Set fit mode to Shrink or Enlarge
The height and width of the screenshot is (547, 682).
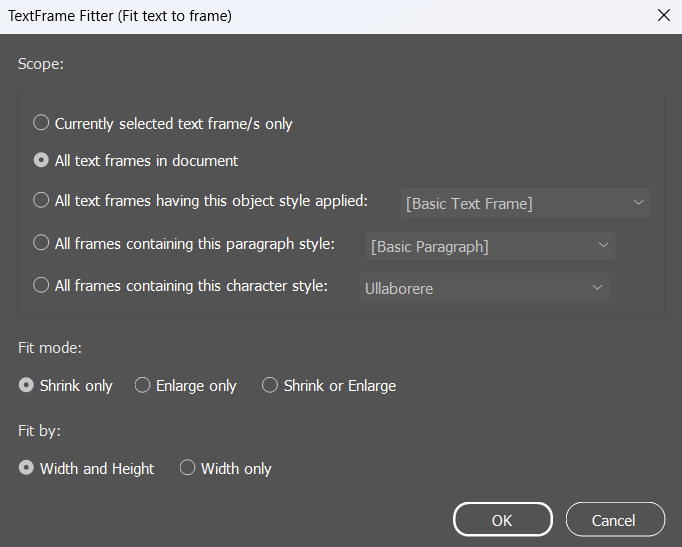pos(269,385)
